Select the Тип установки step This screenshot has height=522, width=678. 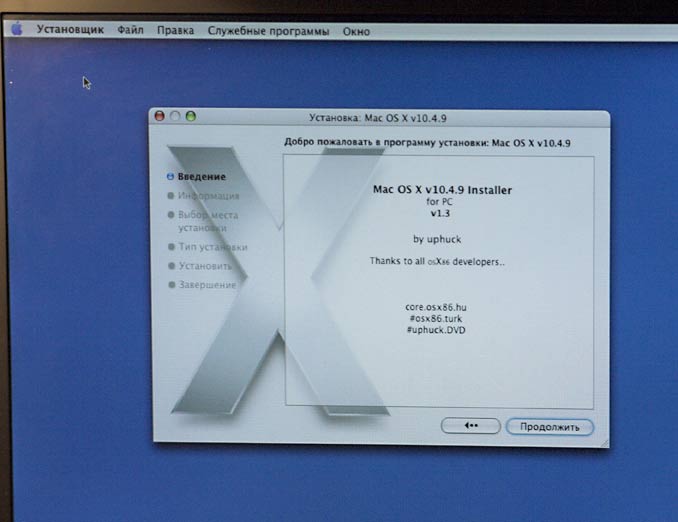213,247
